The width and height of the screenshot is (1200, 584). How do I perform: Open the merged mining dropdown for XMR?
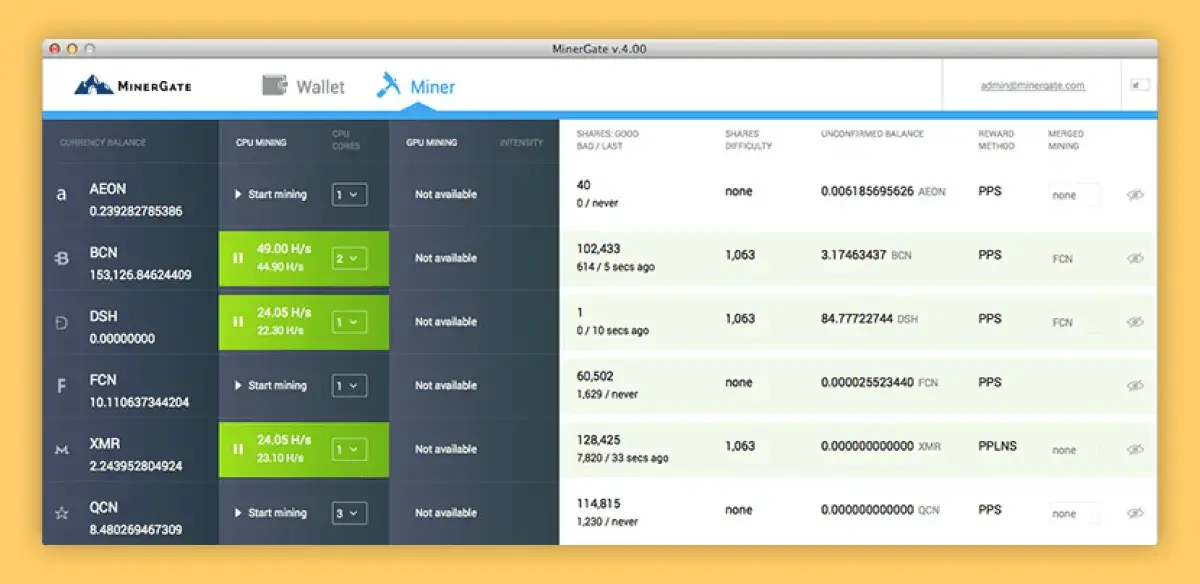tap(1072, 450)
